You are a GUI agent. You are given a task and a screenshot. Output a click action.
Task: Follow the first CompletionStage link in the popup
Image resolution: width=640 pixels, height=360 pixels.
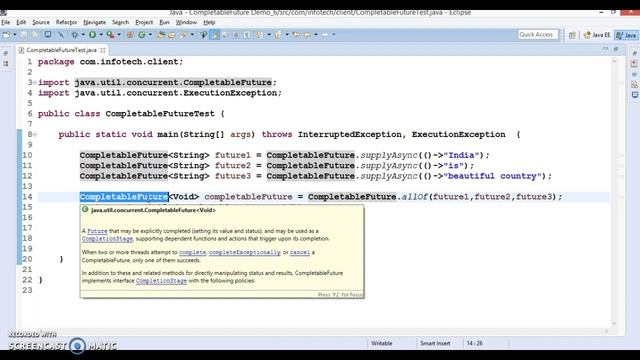point(107,239)
